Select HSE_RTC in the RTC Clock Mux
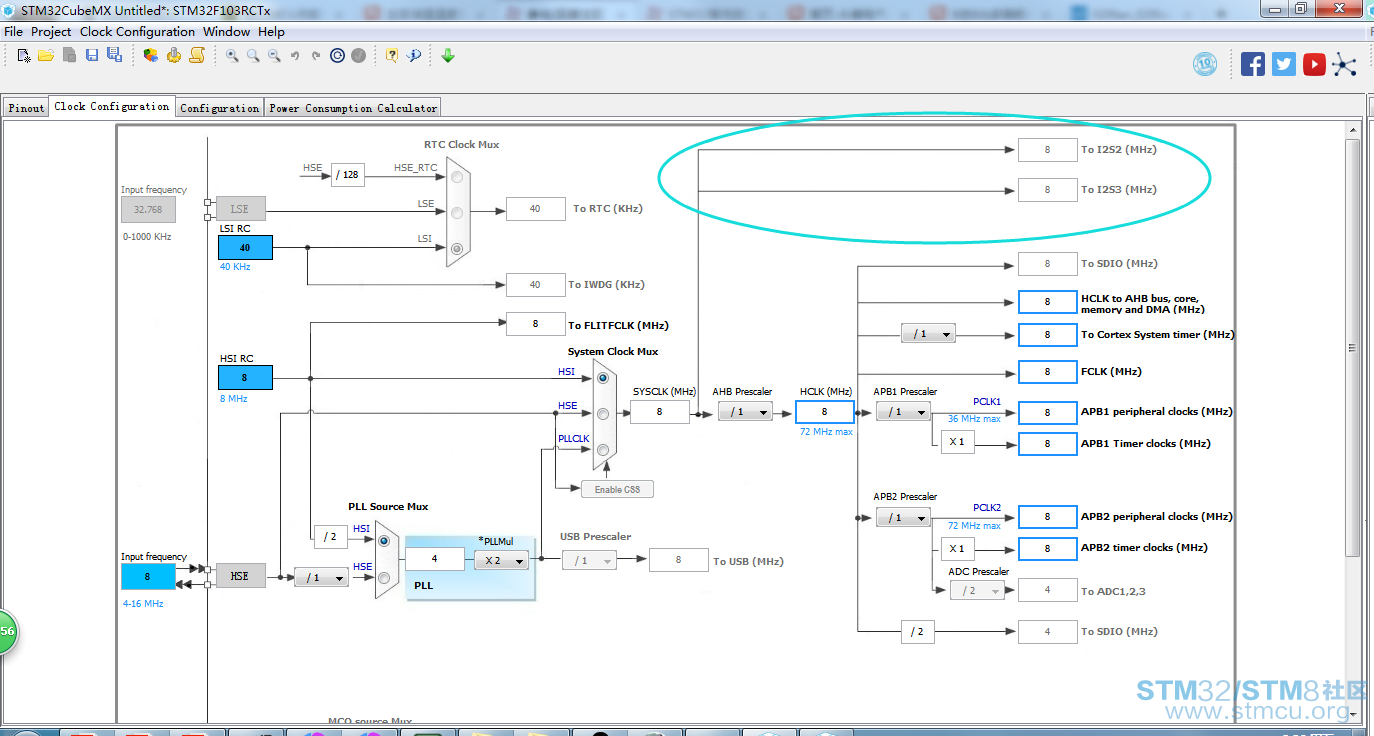Screen dimensions: 1374x736 [x=457, y=177]
